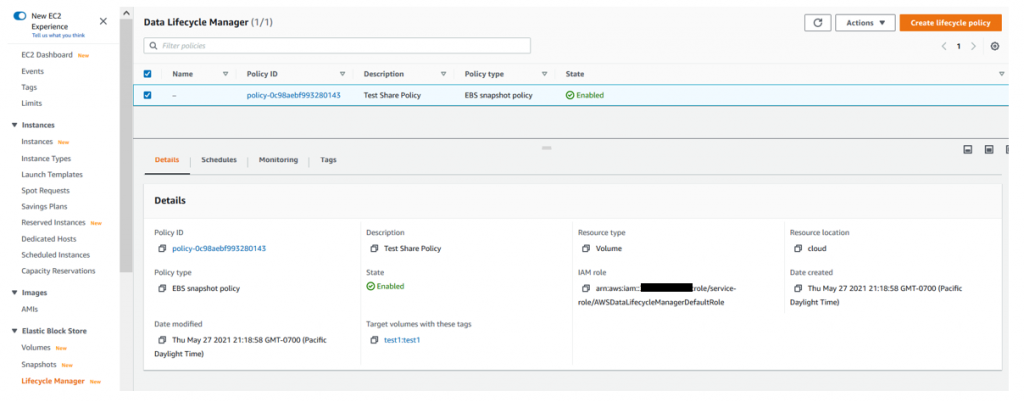Open Volumes in sidebar
Image resolution: width=1024 pixels, height=402 pixels.
36,348
